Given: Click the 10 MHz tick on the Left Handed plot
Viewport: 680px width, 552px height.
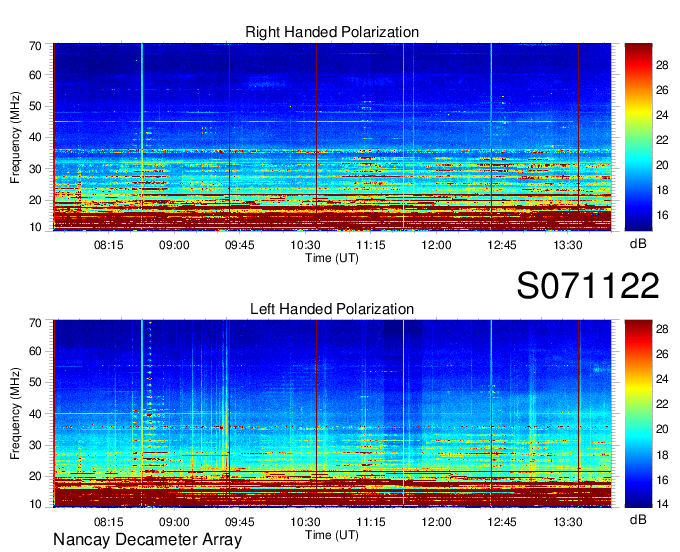Looking at the screenshot, I should (x=35, y=504).
